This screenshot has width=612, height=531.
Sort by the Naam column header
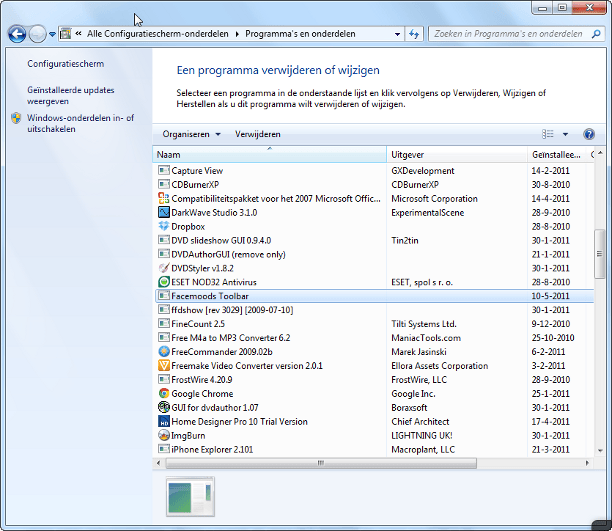[269, 155]
